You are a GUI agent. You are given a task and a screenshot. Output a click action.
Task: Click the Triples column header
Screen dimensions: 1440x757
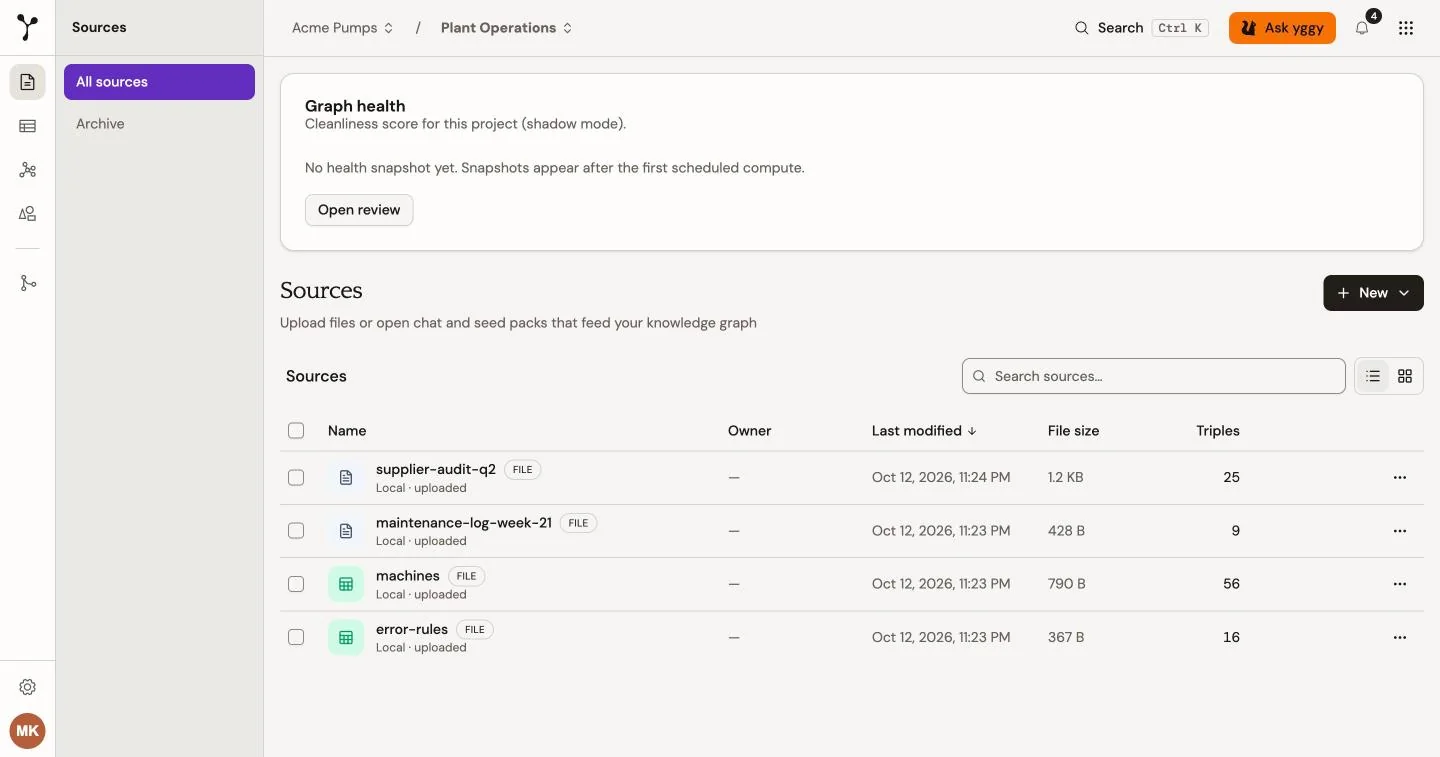(1218, 431)
